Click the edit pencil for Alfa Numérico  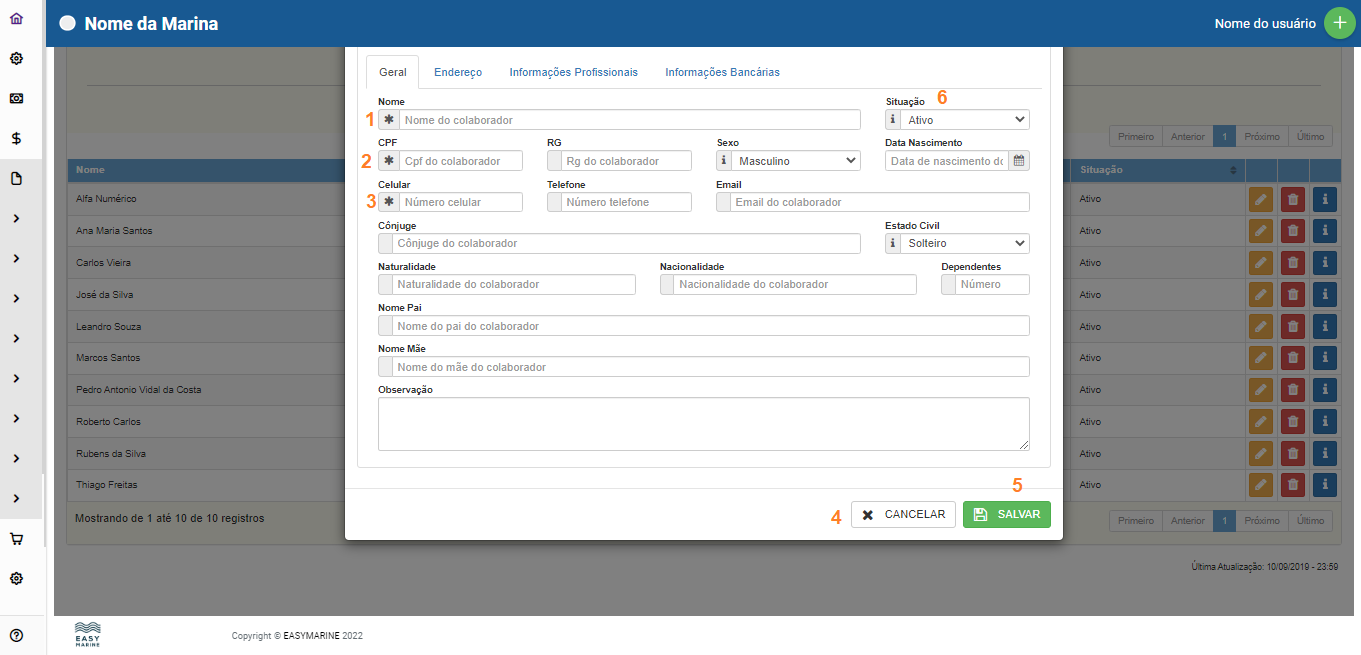point(1261,199)
